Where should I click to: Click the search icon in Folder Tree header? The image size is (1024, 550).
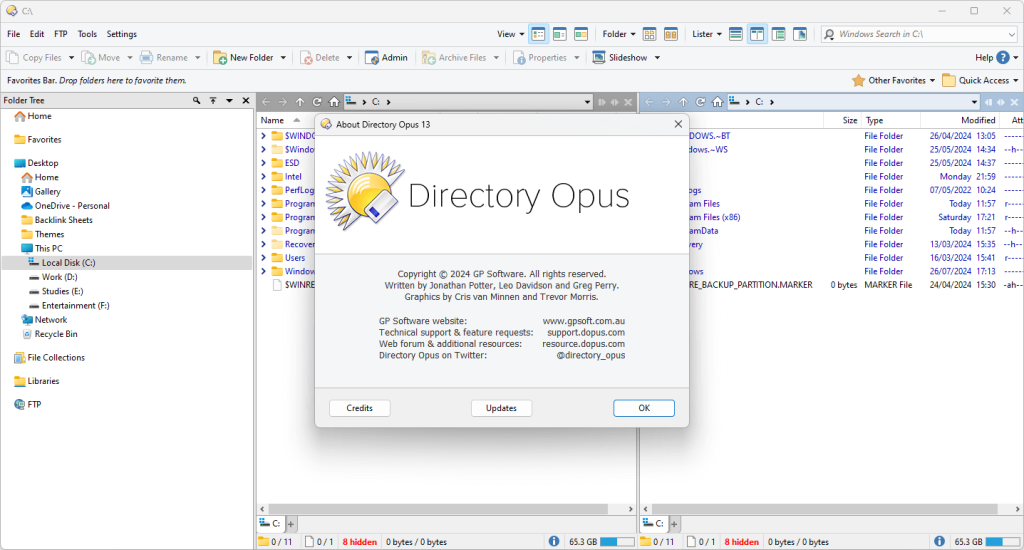coord(197,101)
